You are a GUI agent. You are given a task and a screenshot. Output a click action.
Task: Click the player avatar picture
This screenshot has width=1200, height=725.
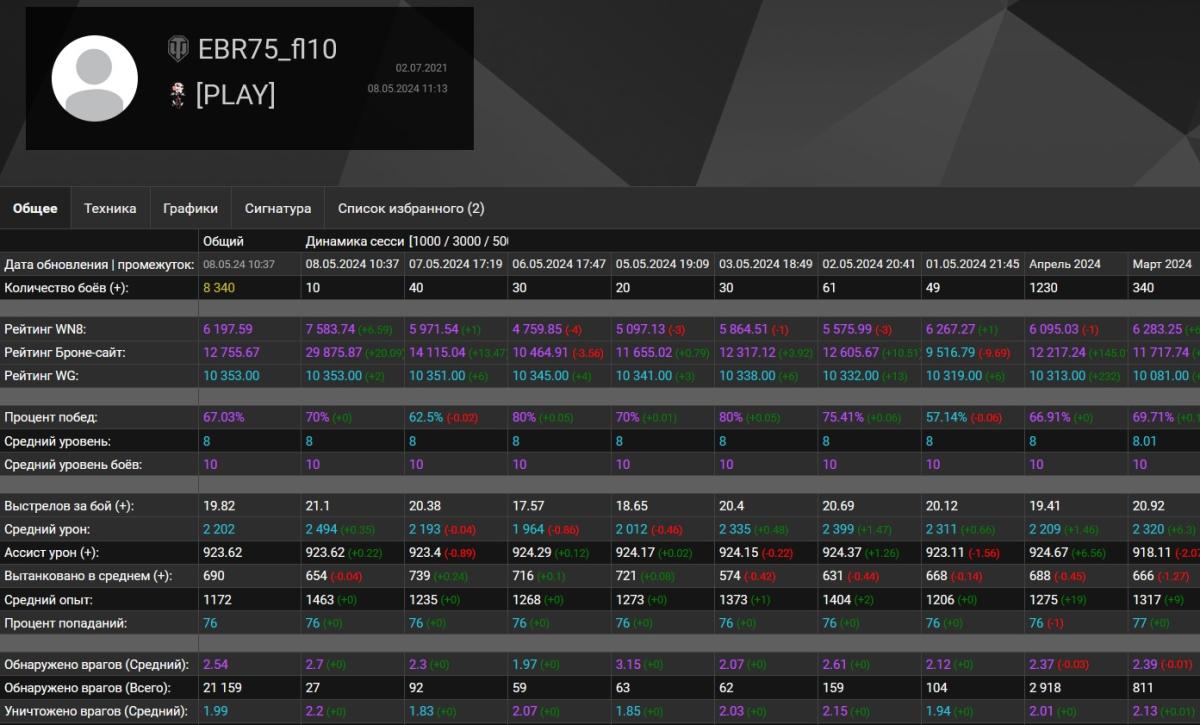pyautogui.click(x=94, y=78)
